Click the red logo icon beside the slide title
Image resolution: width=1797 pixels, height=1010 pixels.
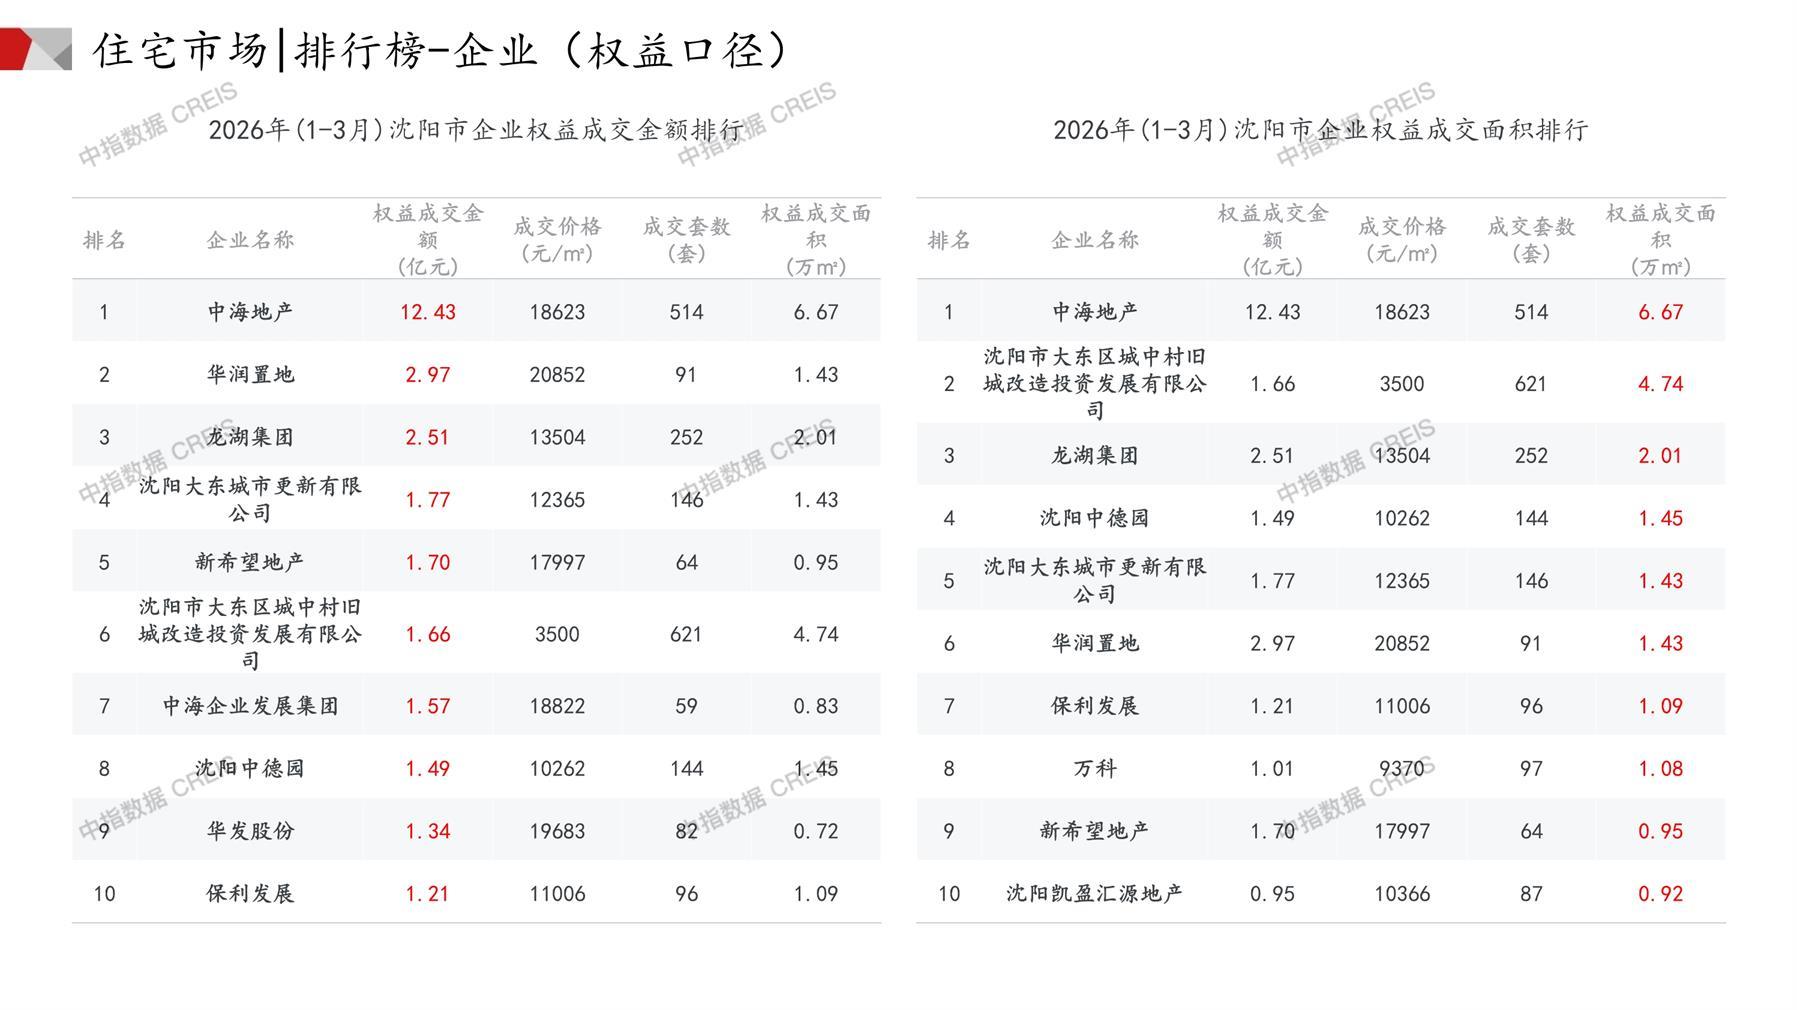click(35, 49)
